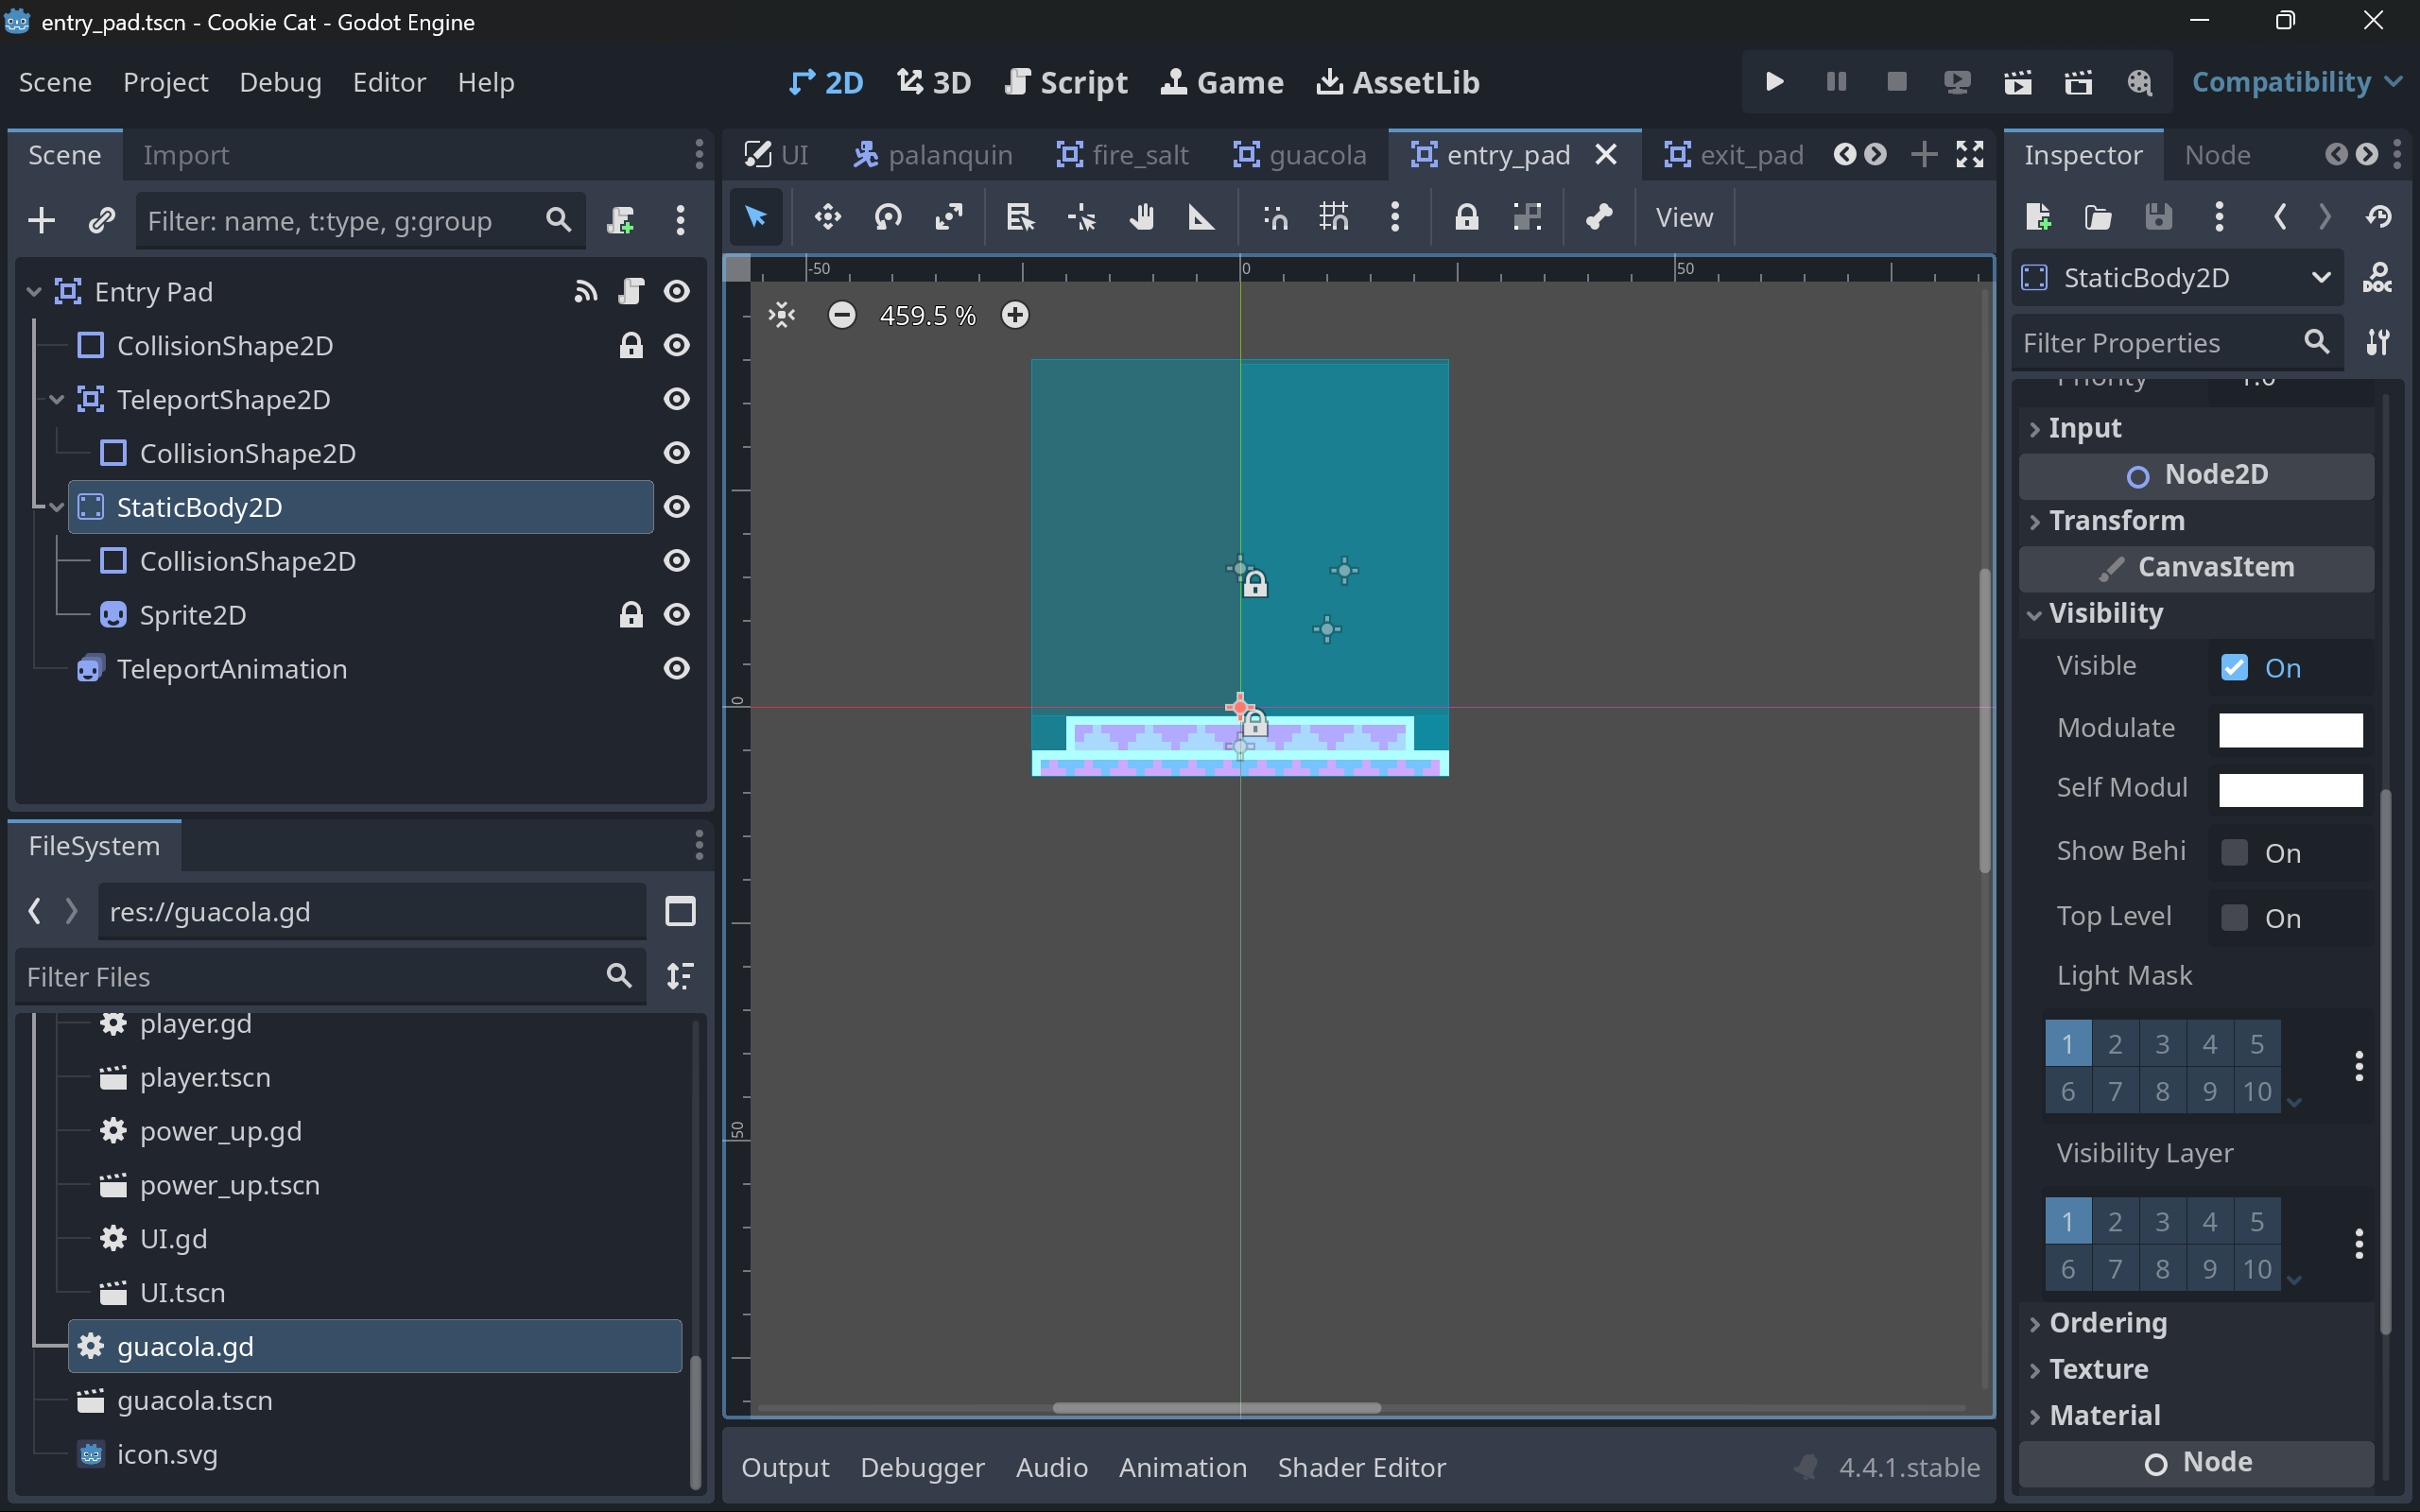Viewport: 2420px width, 1512px height.
Task: Expand the Transform section
Action: (x=2116, y=521)
